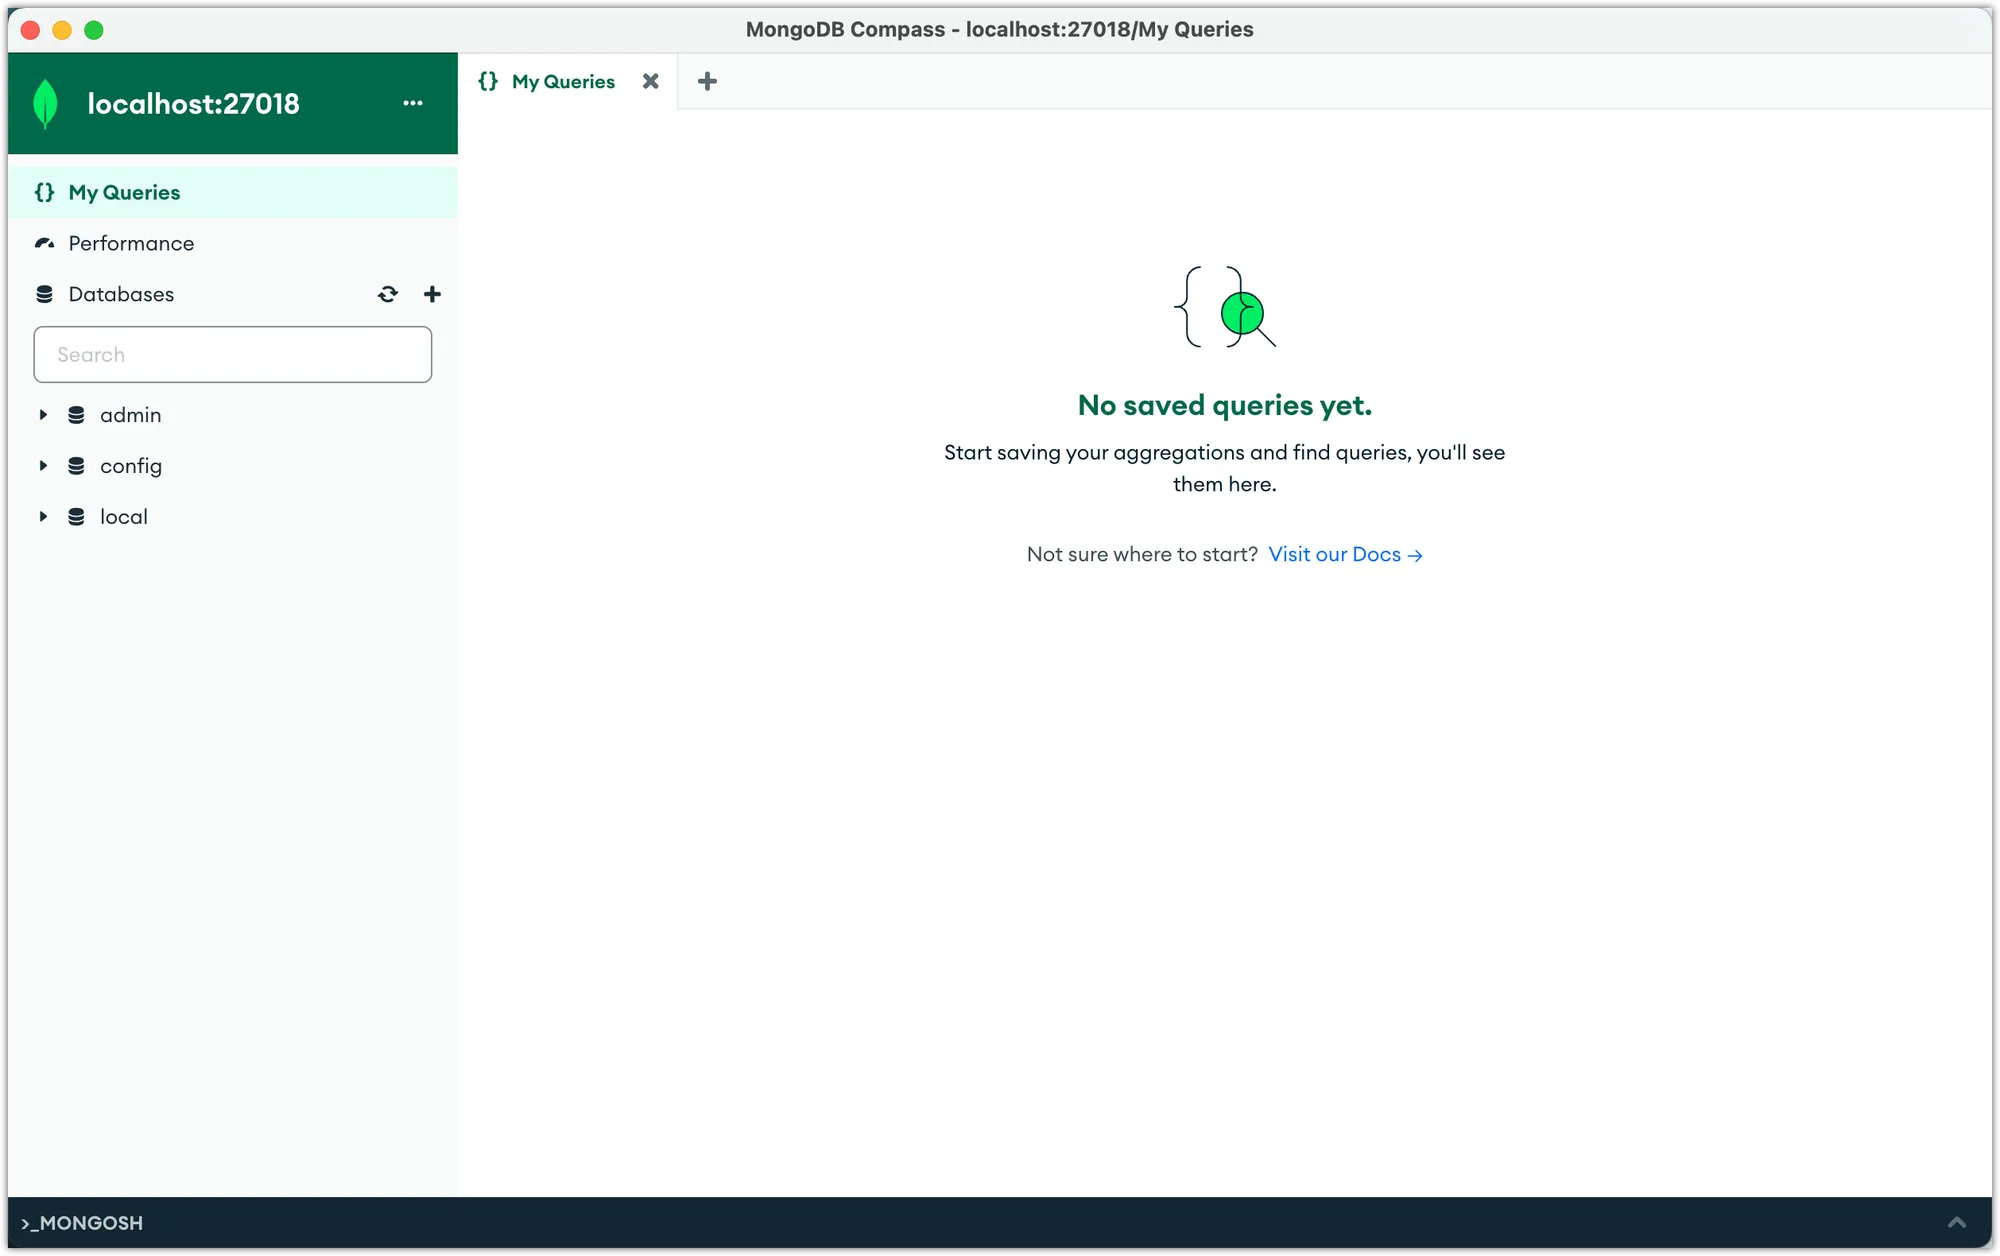Click the config database icon

point(76,466)
